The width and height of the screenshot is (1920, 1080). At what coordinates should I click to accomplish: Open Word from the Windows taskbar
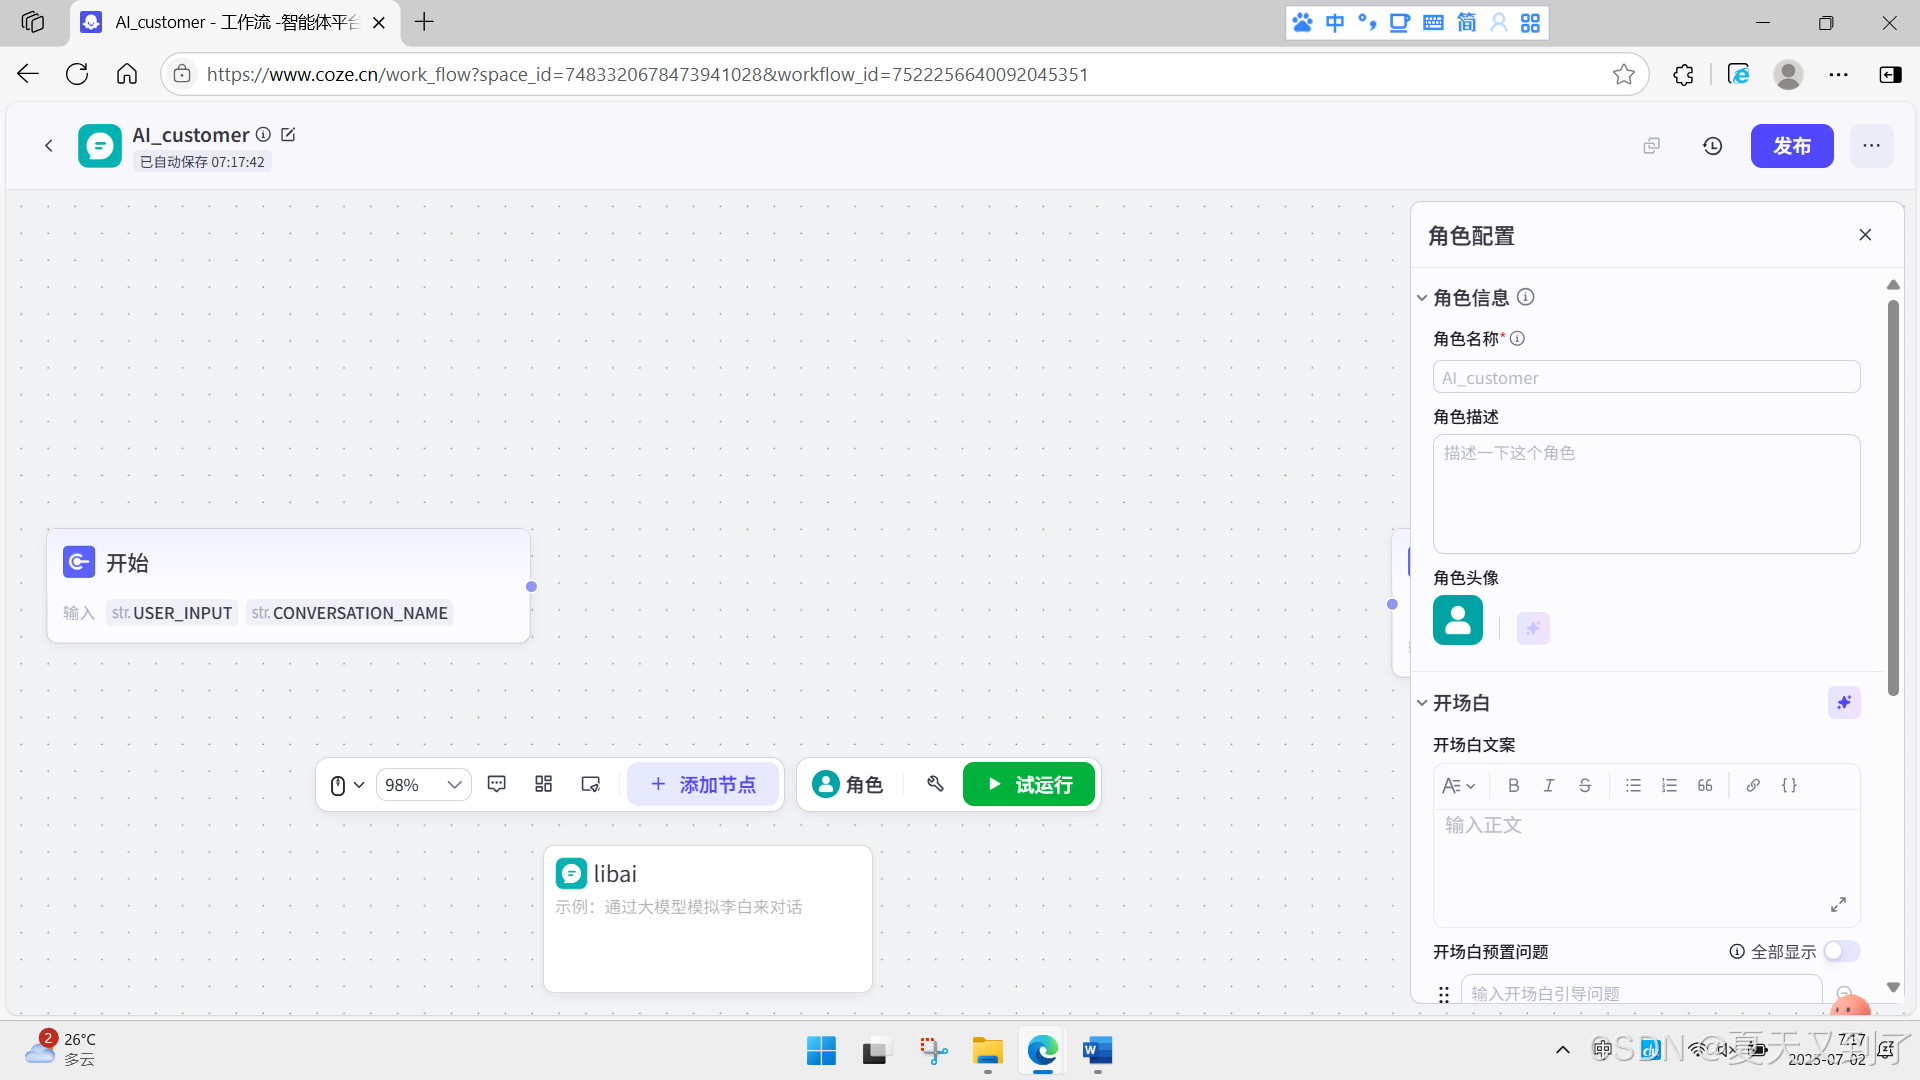pyautogui.click(x=1096, y=1051)
